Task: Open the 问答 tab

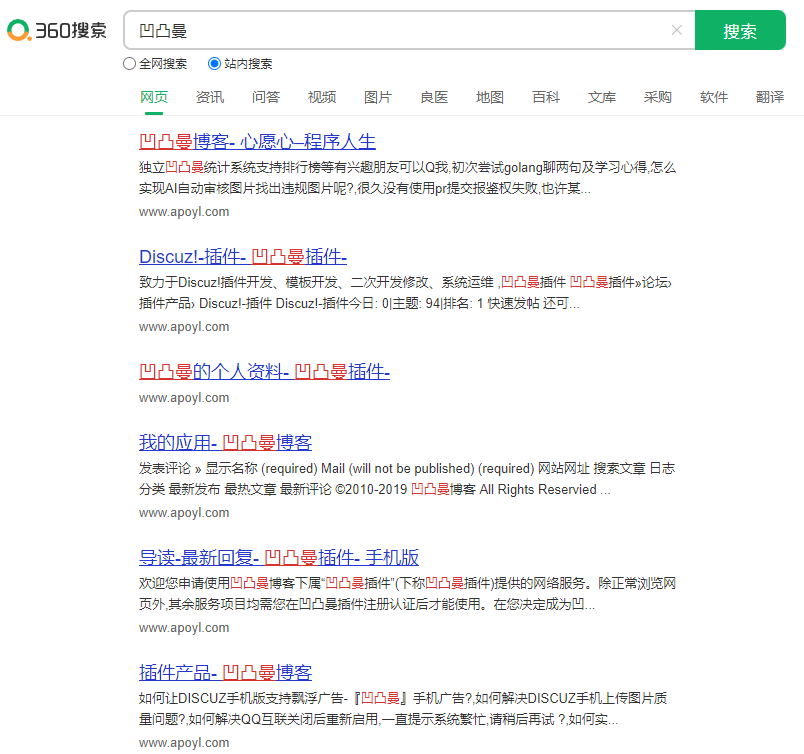Action: 266,97
